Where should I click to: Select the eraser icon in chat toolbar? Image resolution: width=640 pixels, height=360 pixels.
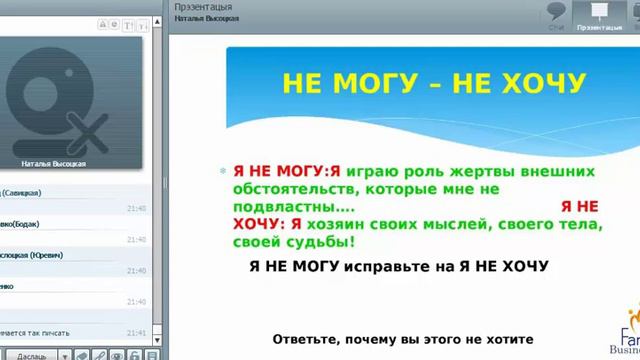point(82,356)
